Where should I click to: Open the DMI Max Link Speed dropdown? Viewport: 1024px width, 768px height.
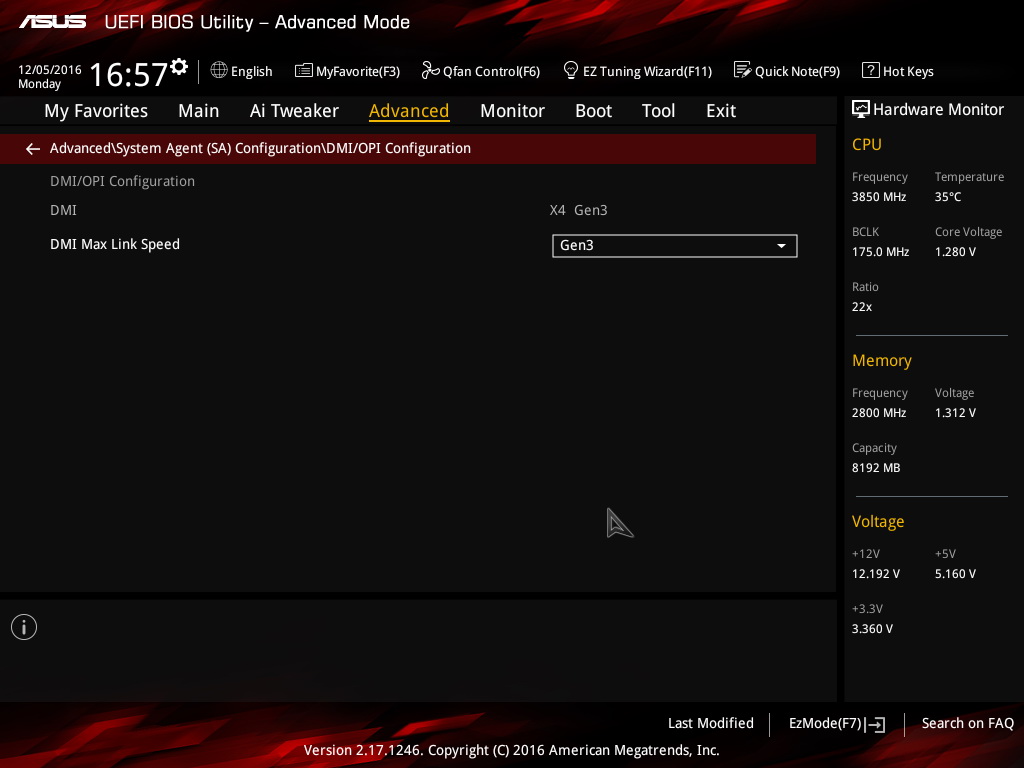(x=675, y=246)
